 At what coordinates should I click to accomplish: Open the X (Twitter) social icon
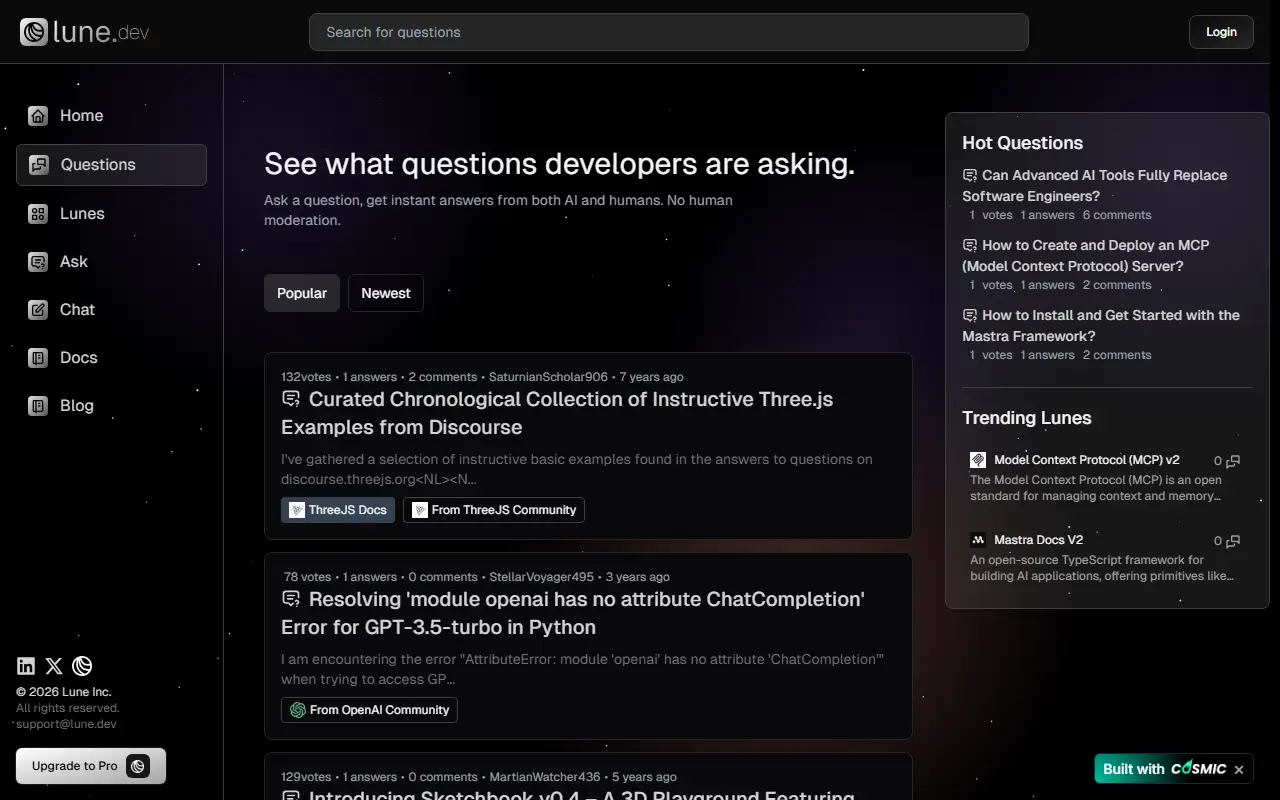click(x=54, y=666)
